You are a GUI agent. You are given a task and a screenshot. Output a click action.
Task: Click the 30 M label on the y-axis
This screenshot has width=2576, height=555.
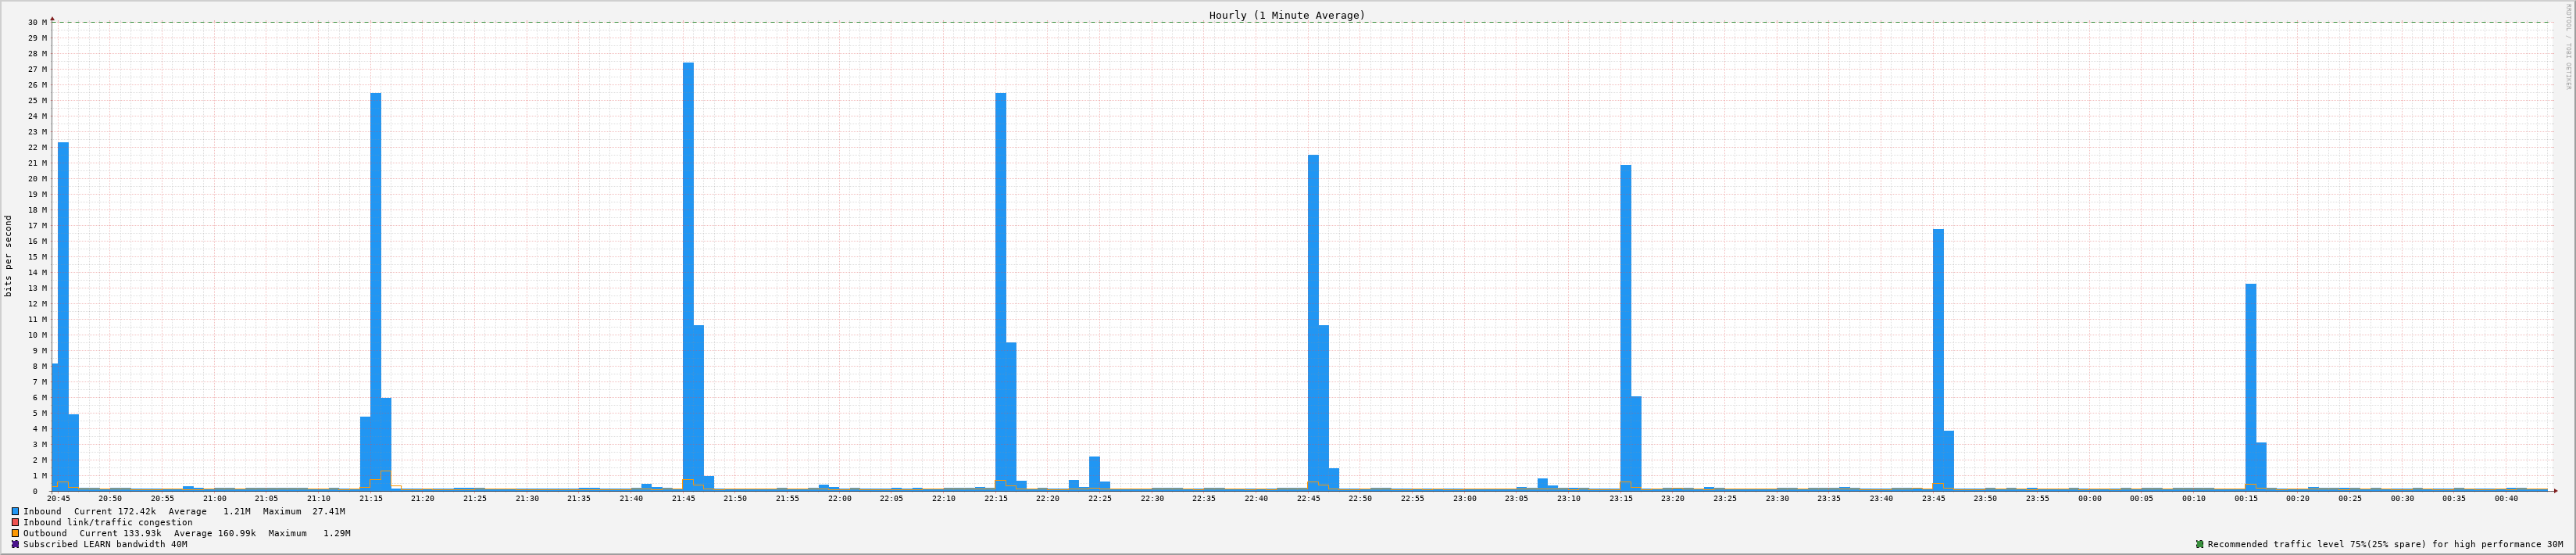point(37,22)
